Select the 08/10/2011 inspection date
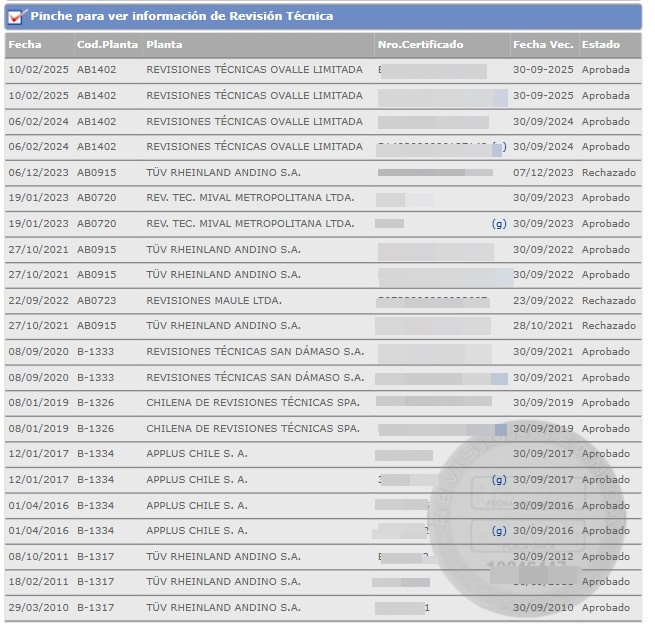Viewport: 655px width, 643px height. (x=38, y=556)
